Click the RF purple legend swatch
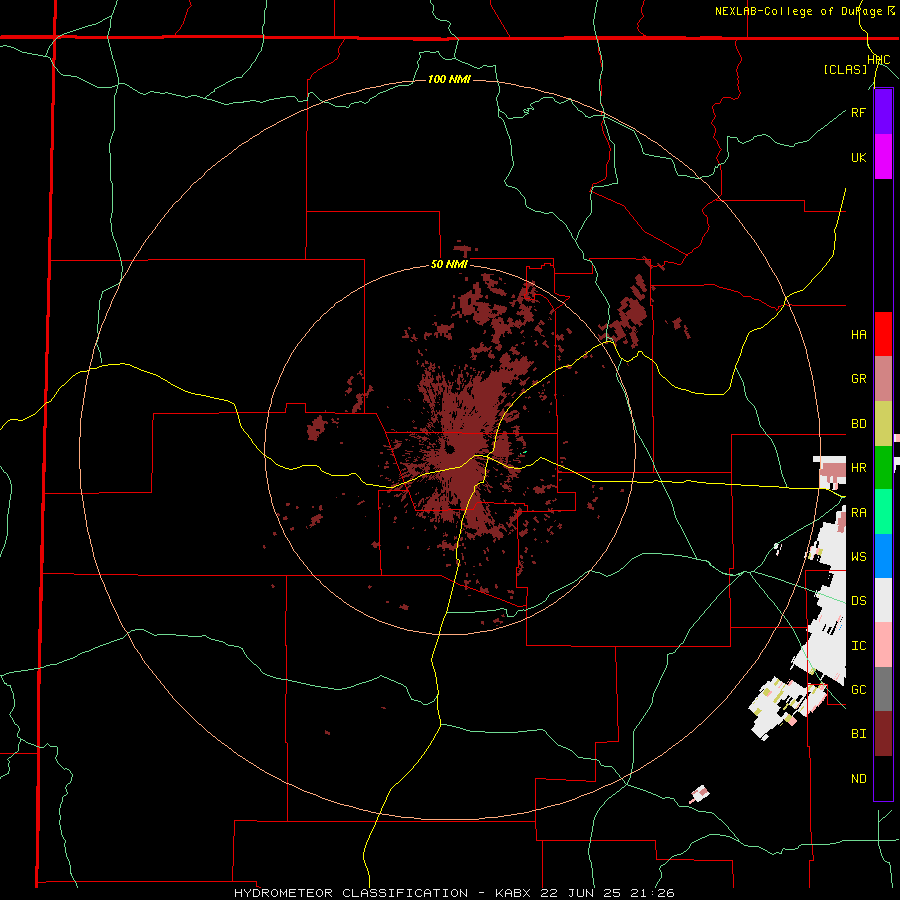This screenshot has width=900, height=900. 883,112
